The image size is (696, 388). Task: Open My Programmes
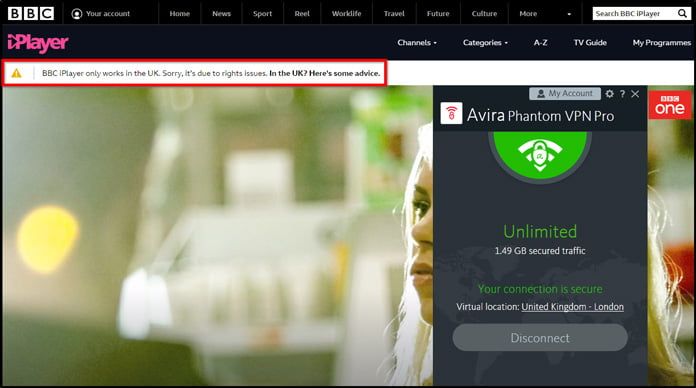tap(661, 43)
